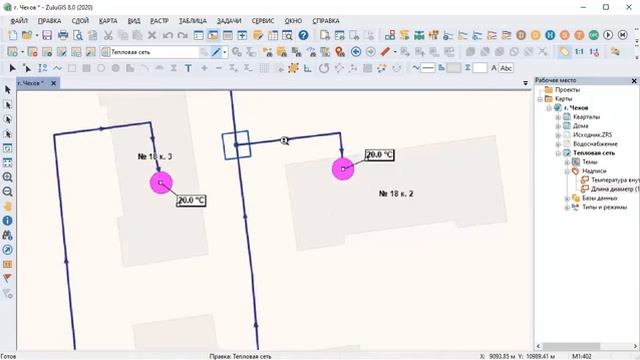Select the text T tool
The width and height of the screenshot is (640, 360).
click(x=188, y=68)
